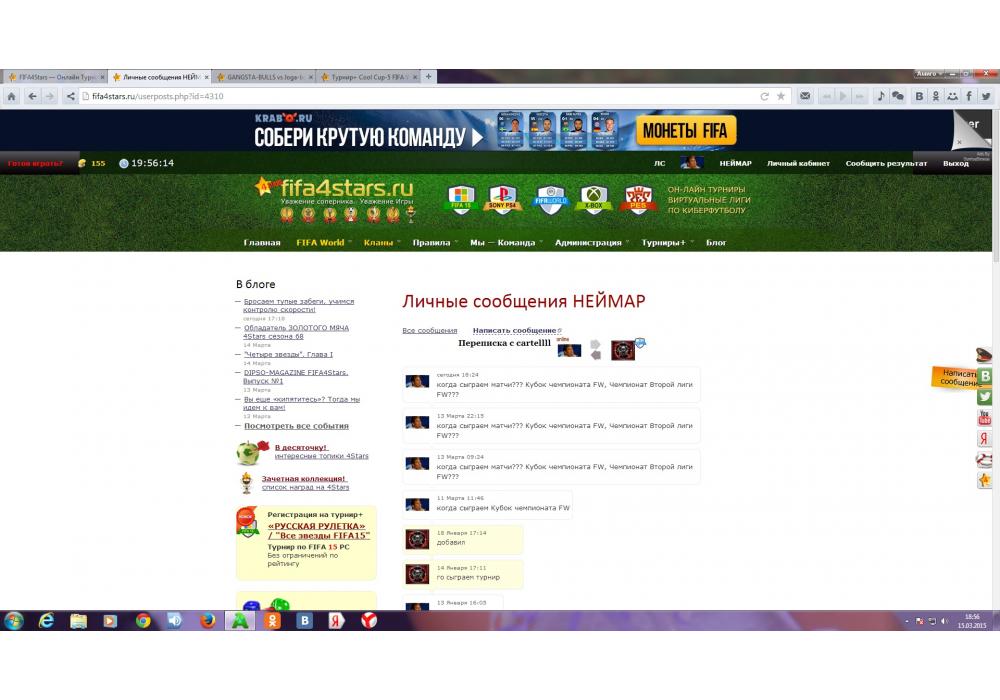Viewport: 1000px width, 700px height.
Task: Open the X-BOX platform badge
Action: pos(596,198)
